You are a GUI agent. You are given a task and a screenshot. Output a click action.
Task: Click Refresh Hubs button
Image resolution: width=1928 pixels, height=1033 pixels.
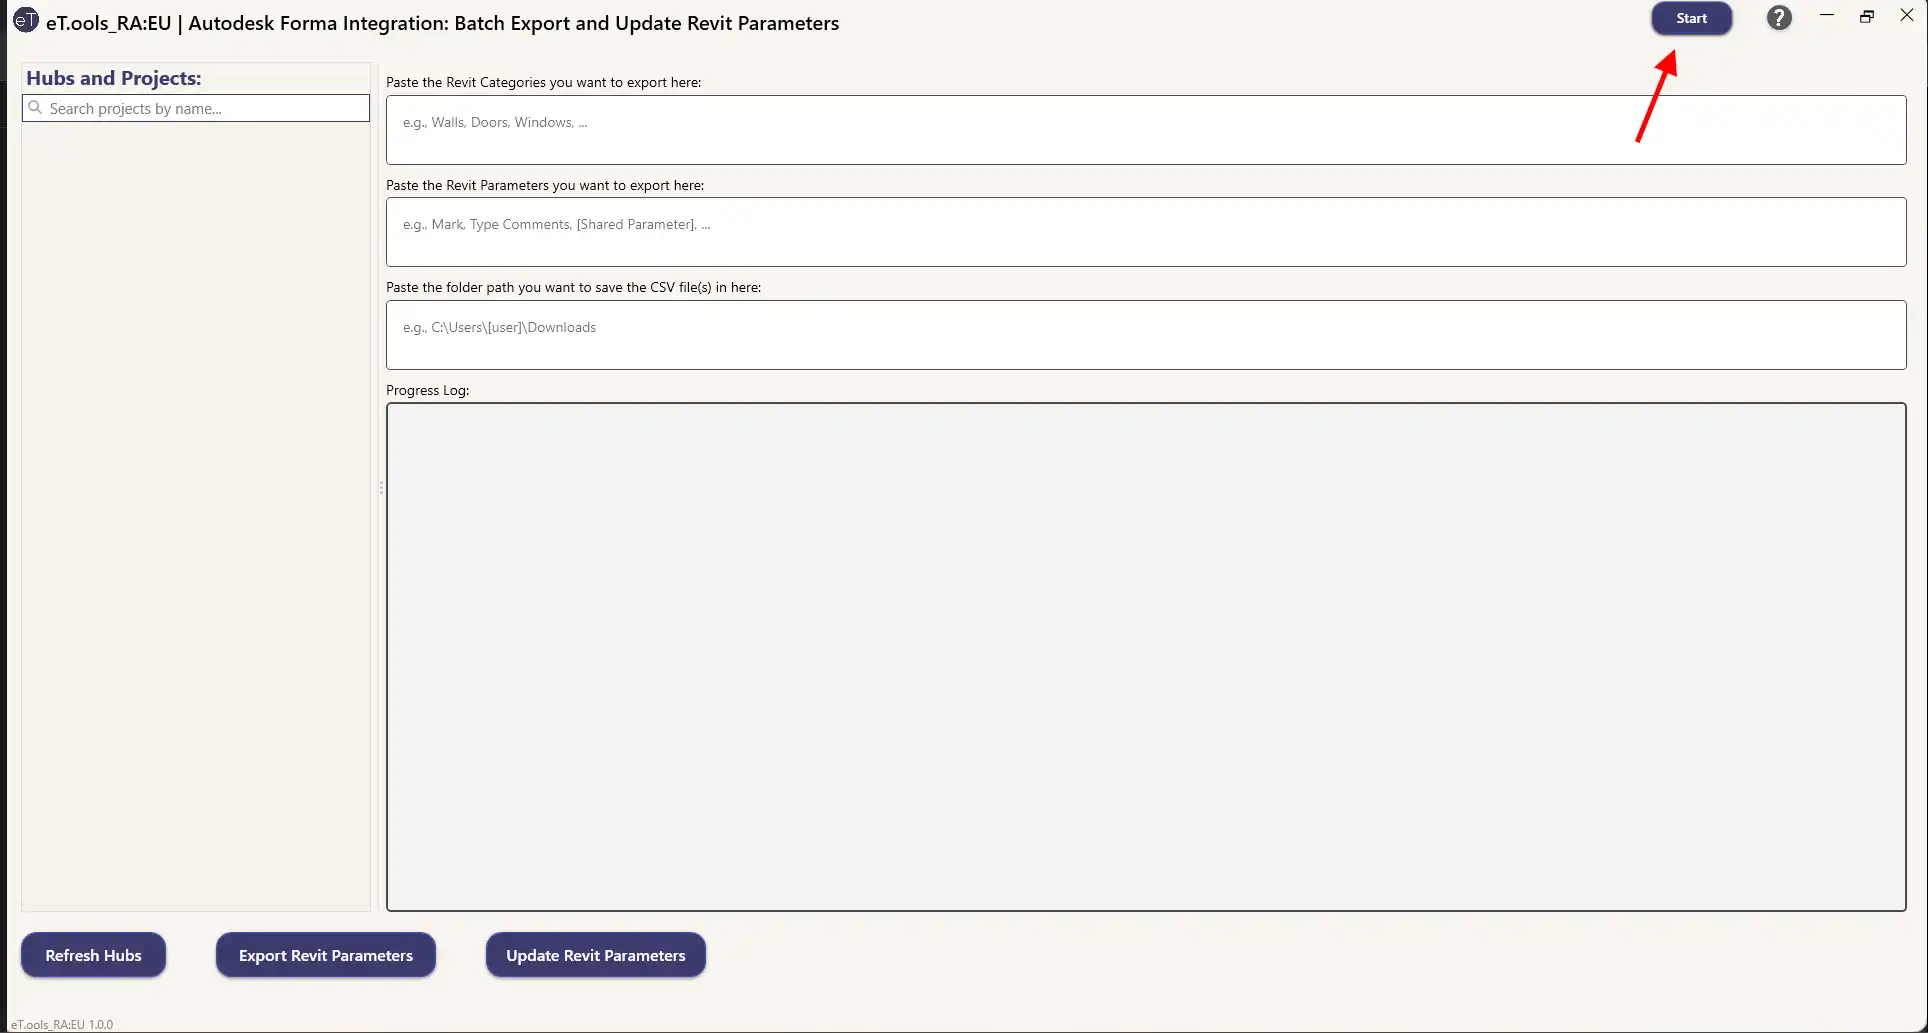click(x=93, y=955)
